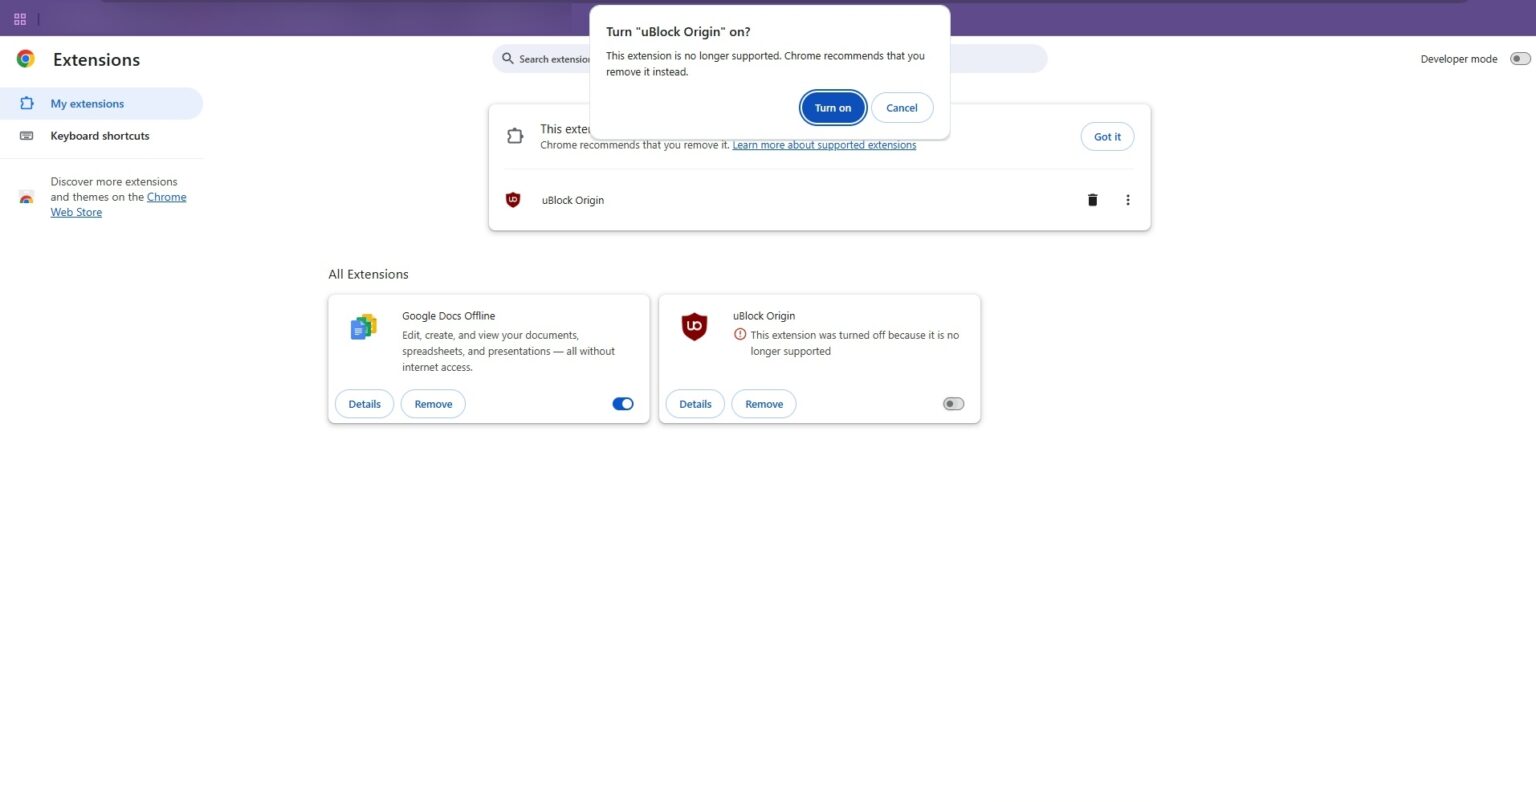Open the three-dot menu for uBlock Origin
The height and width of the screenshot is (802, 1536).
tap(1127, 200)
